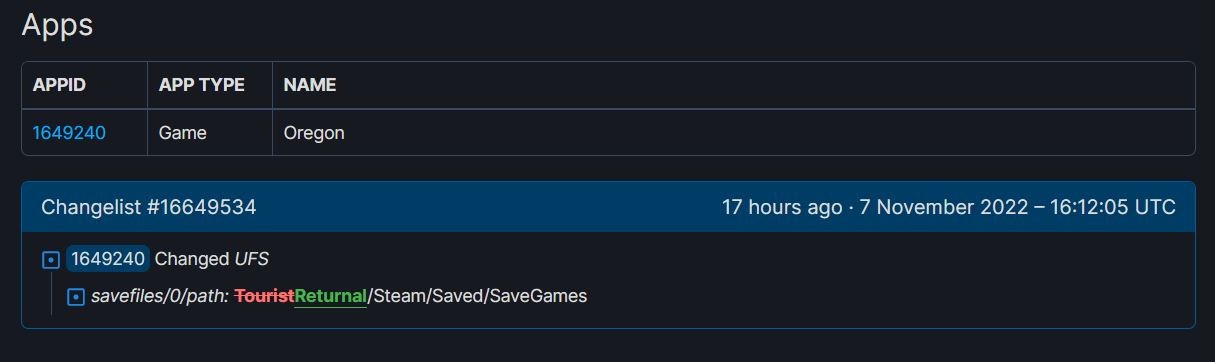The height and width of the screenshot is (362, 1215).
Task: Sort by the APPID column header
Action: 59,85
